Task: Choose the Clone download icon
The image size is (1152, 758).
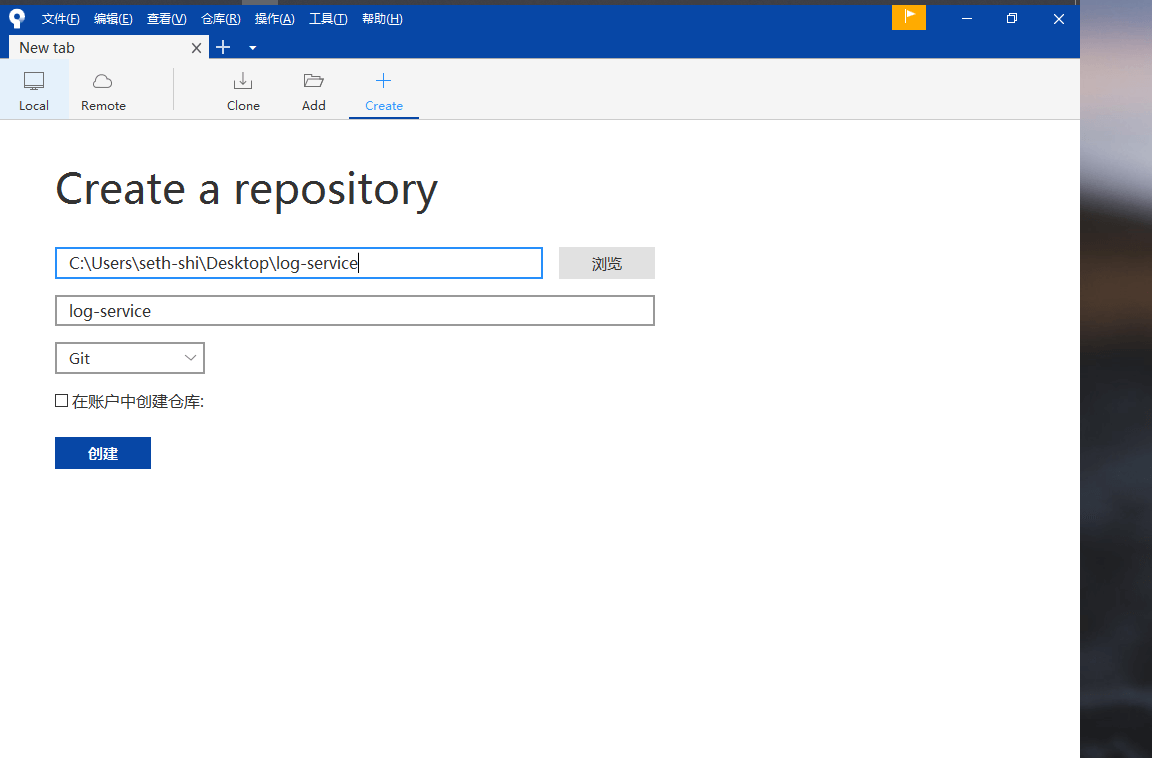Action: coord(242,81)
